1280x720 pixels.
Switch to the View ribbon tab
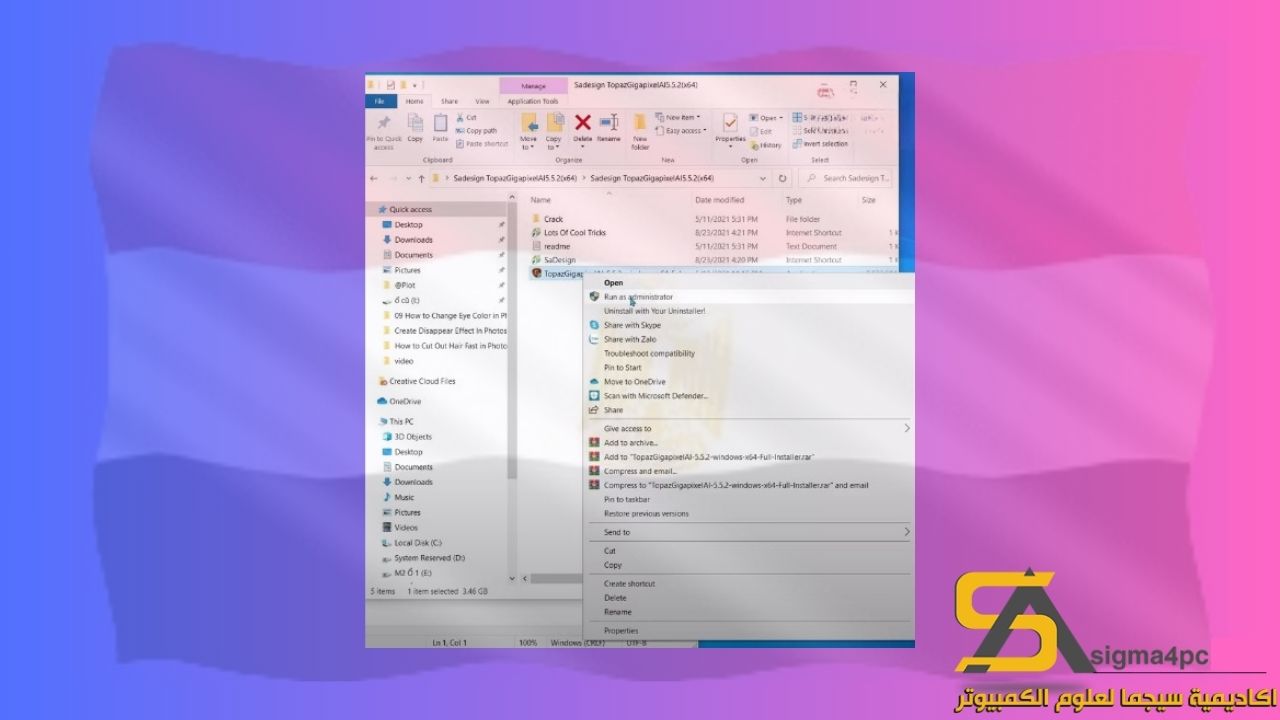click(482, 101)
